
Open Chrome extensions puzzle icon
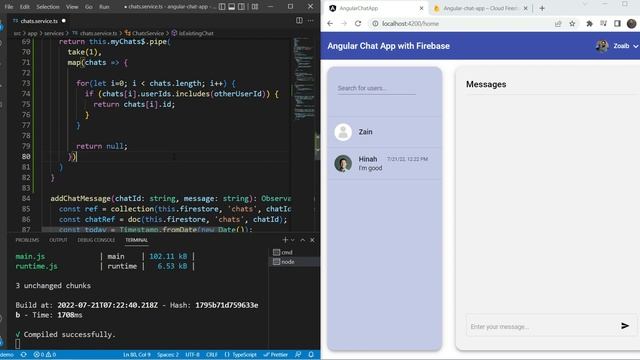pyautogui.click(x=589, y=24)
